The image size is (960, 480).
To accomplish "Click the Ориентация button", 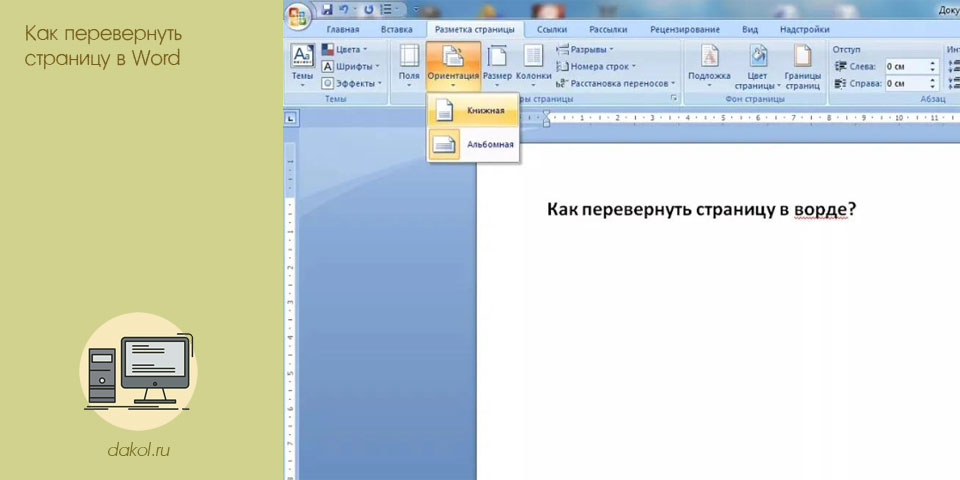I will [453, 66].
